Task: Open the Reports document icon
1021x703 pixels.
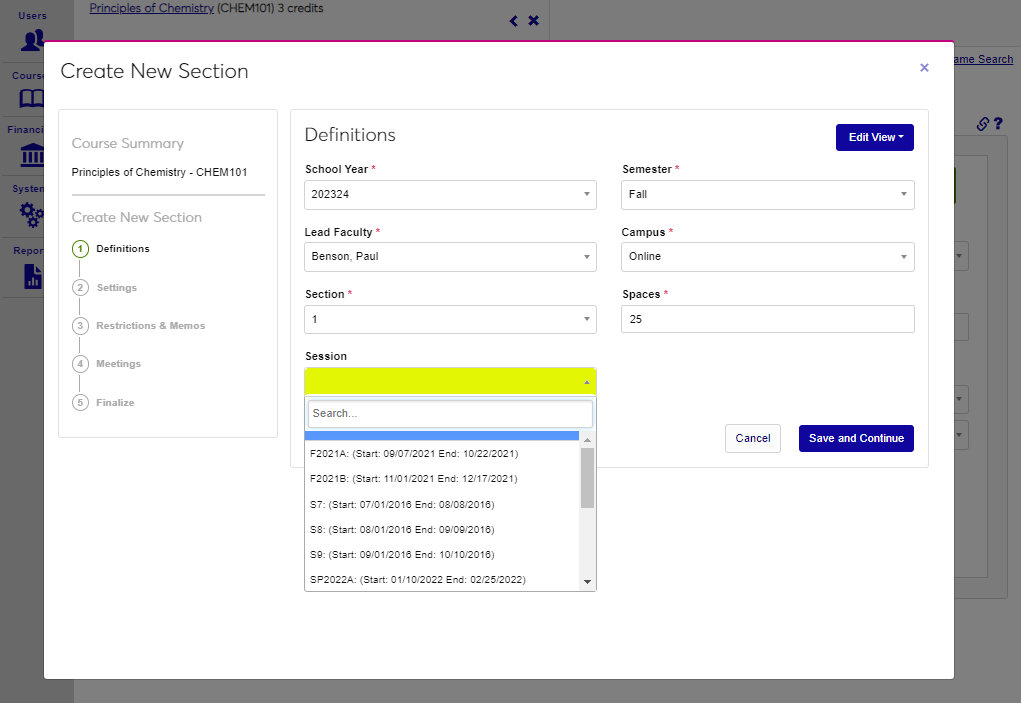Action: [x=32, y=276]
